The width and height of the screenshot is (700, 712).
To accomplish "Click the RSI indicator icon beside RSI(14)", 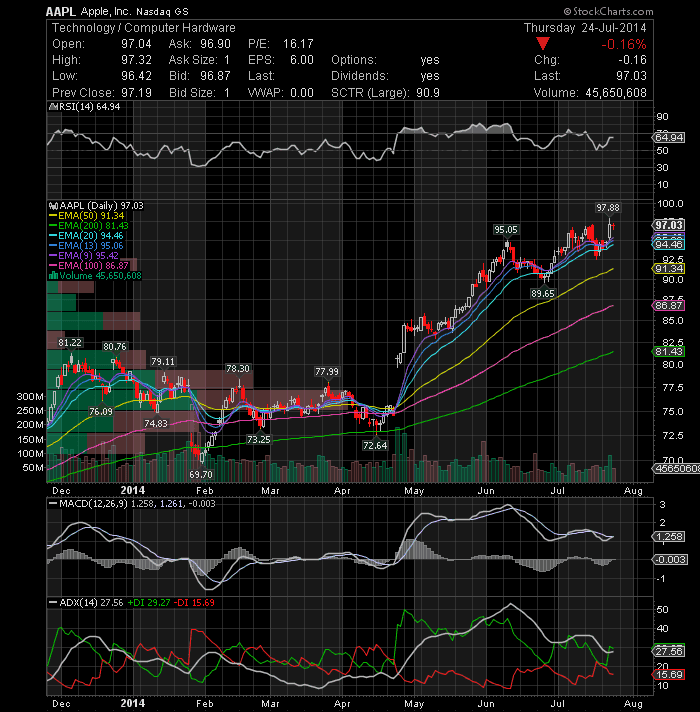I will click(53, 107).
